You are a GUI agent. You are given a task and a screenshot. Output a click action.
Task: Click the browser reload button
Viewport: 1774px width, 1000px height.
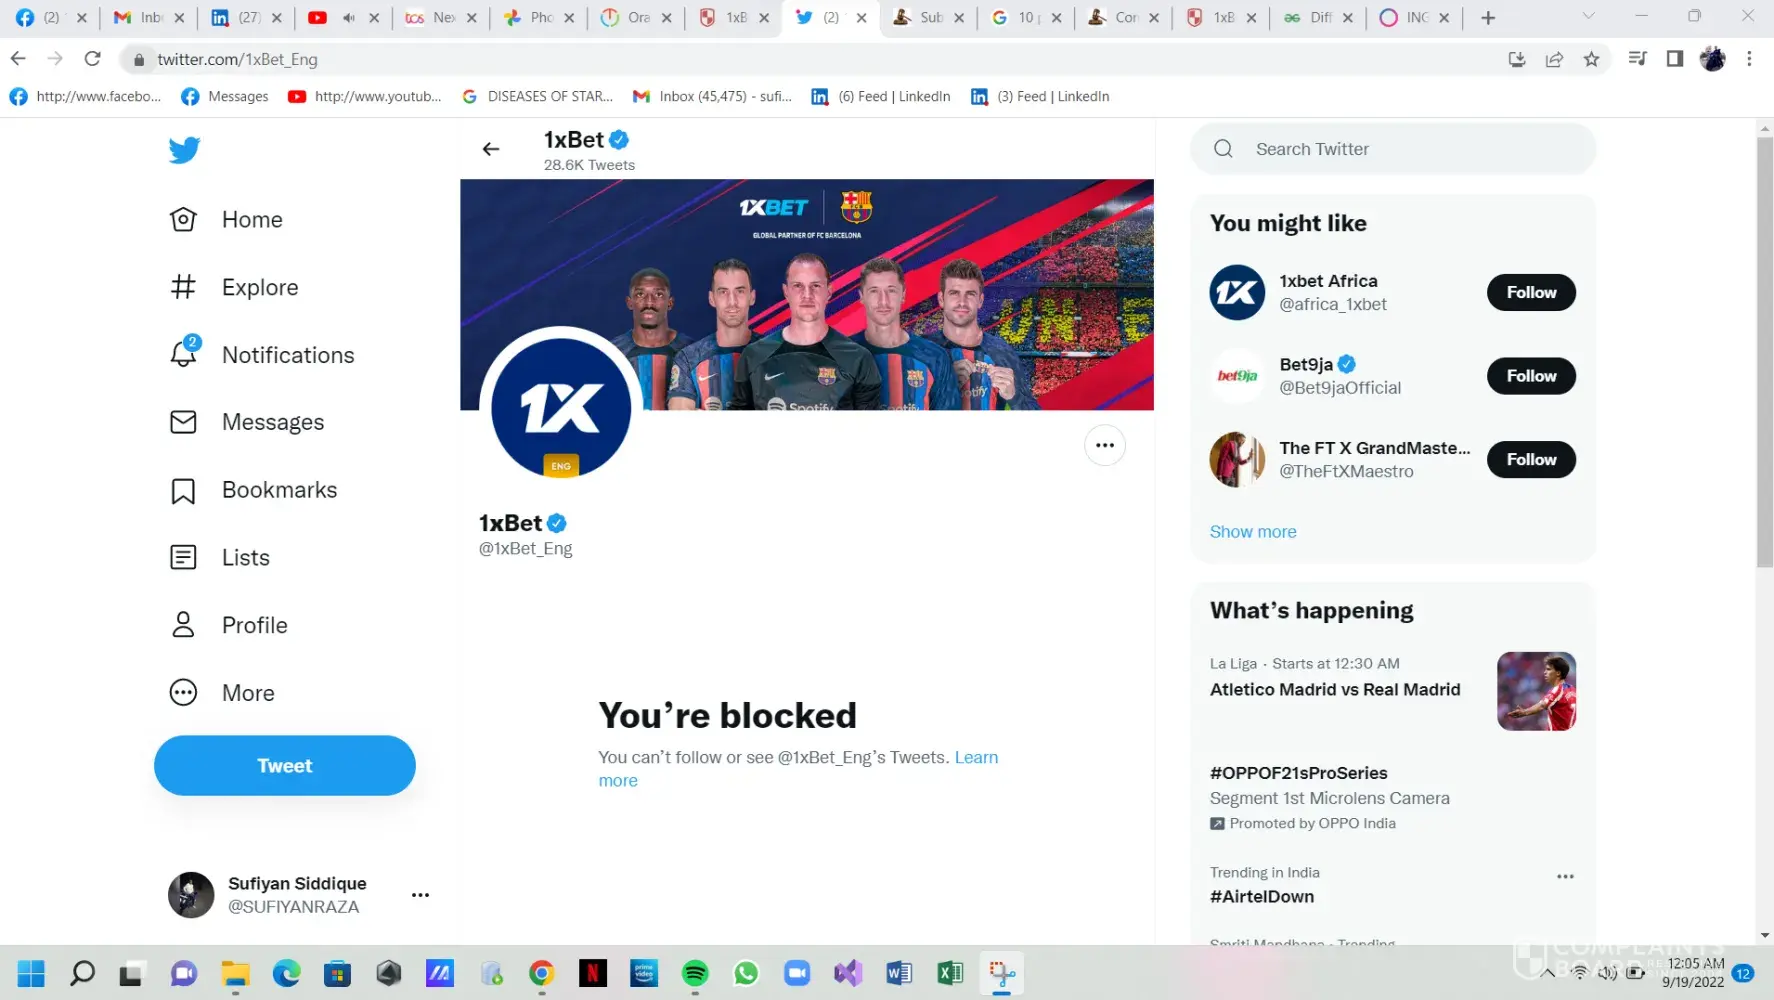coord(93,59)
